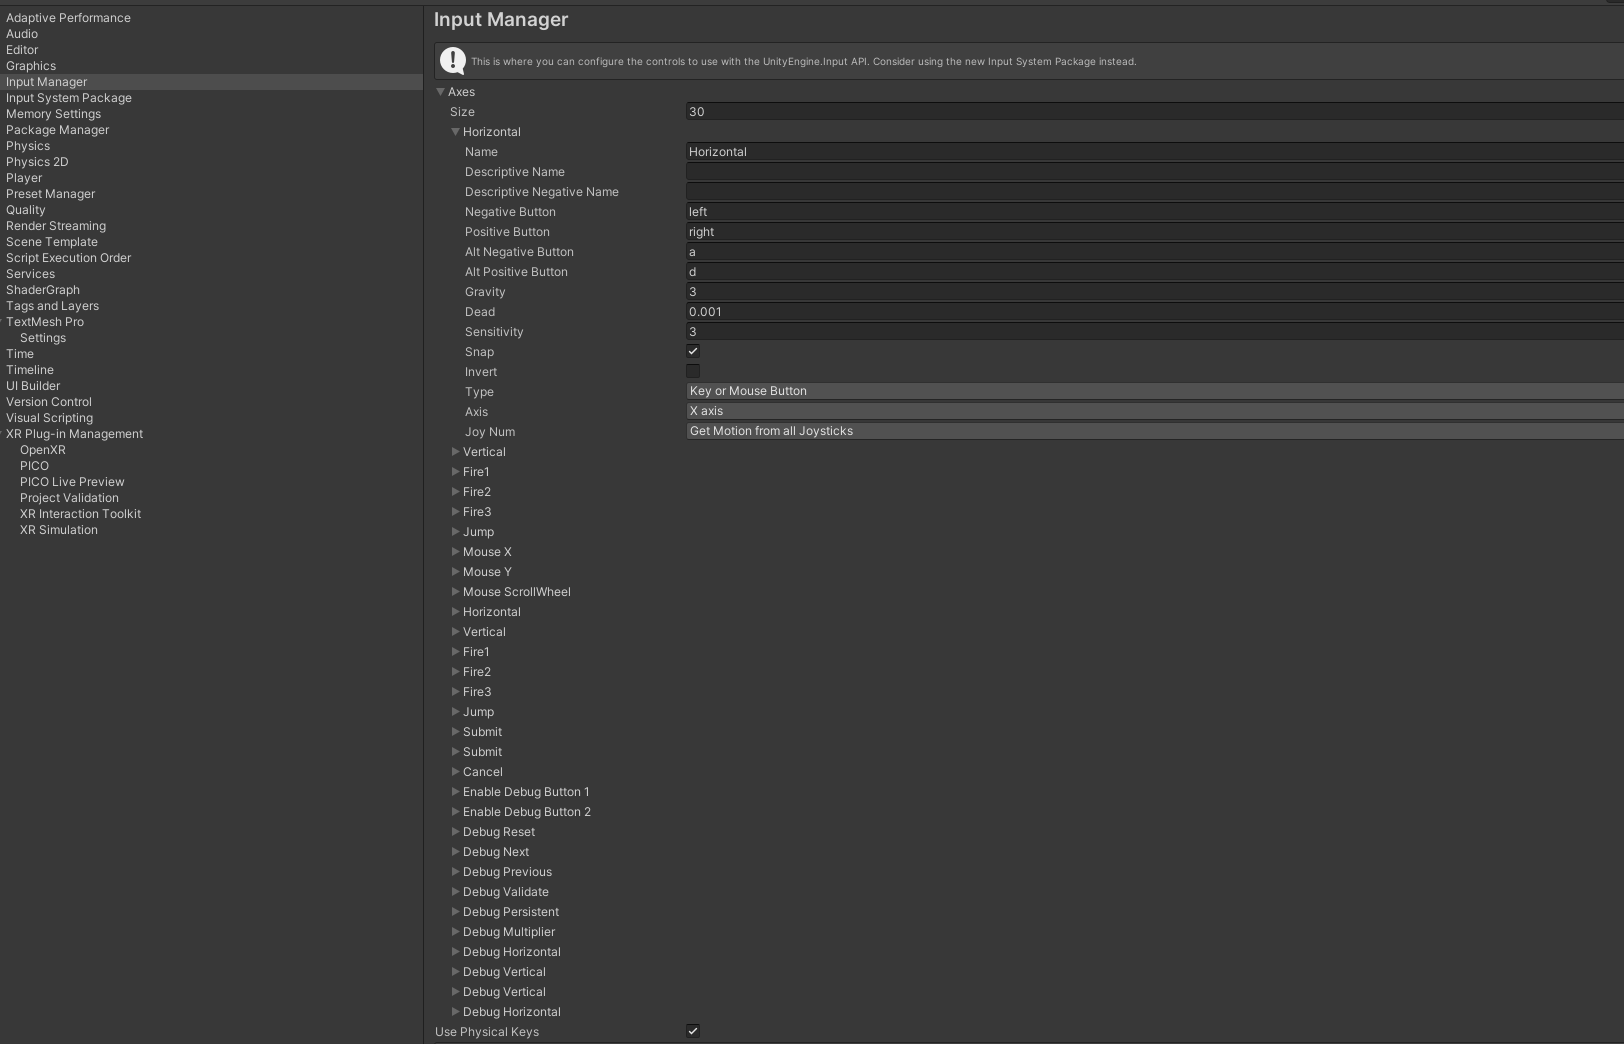Edit the Negative Button field
Screen dimensions: 1624x1044
coord(1155,212)
